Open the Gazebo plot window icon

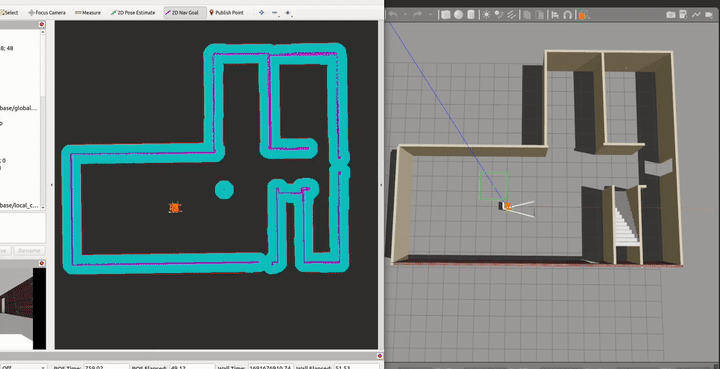click(696, 15)
